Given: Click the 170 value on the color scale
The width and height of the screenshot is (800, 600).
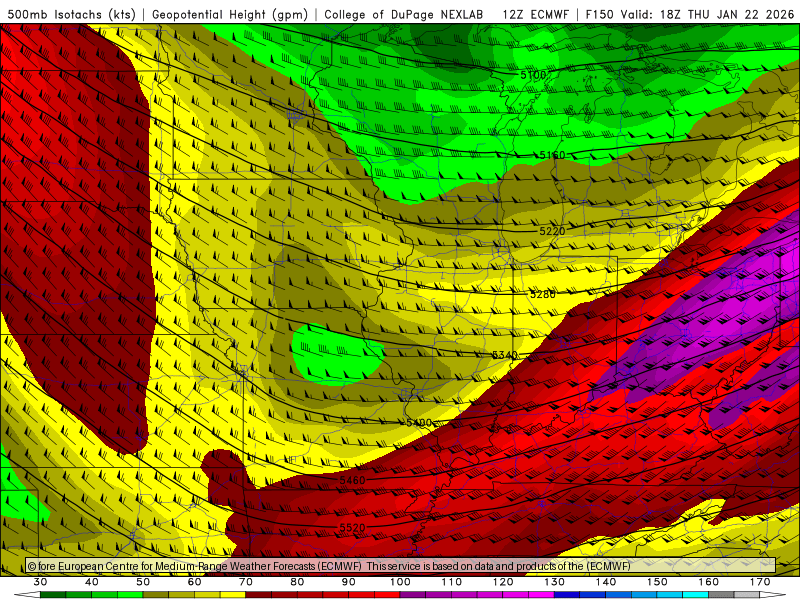Looking at the screenshot, I should pos(760,582).
